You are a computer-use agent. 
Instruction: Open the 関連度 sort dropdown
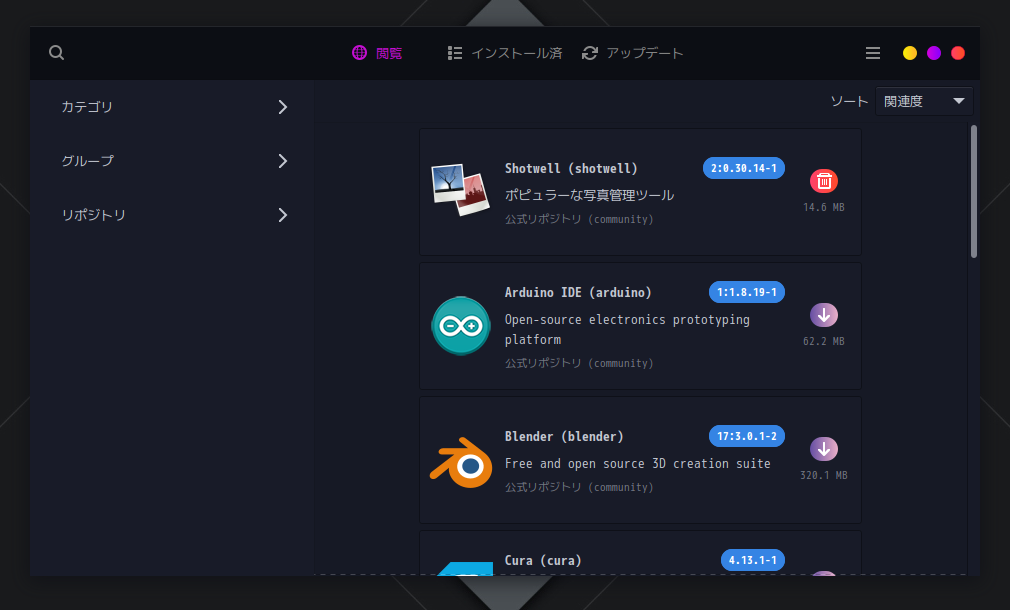[x=924, y=101]
